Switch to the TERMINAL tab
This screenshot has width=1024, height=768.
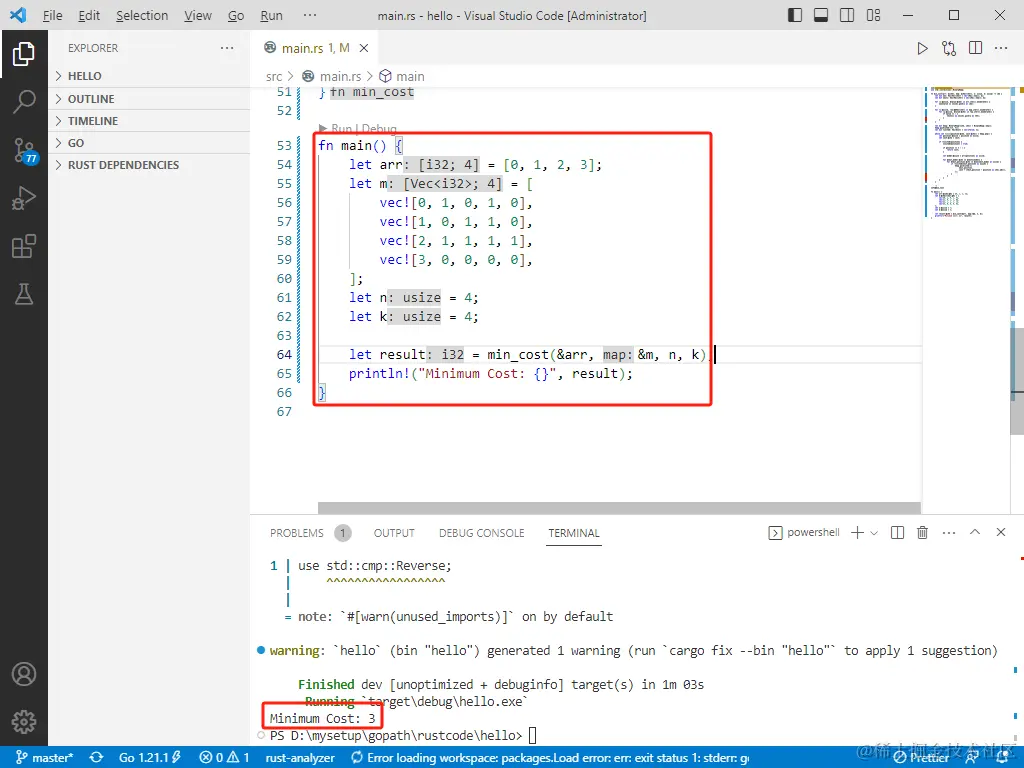tap(573, 533)
